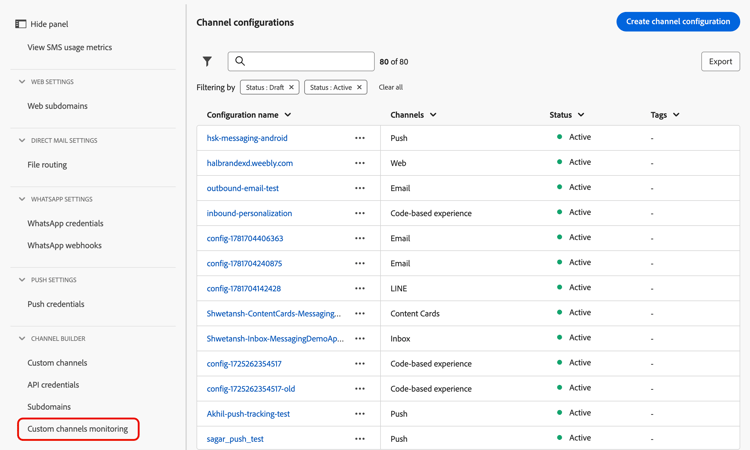Click into the configuration search field

click(301, 61)
